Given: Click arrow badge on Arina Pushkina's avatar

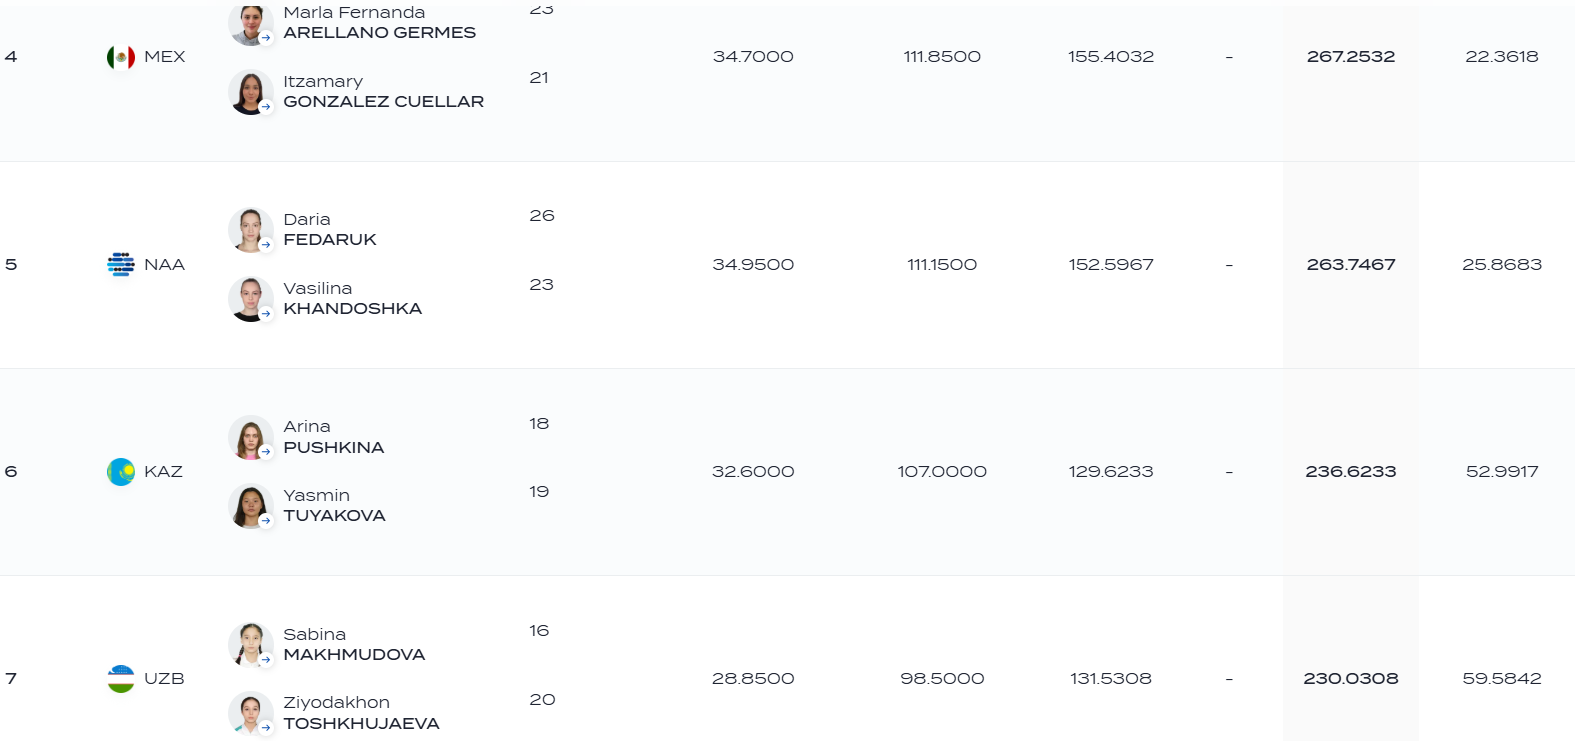Looking at the screenshot, I should pos(266,452).
